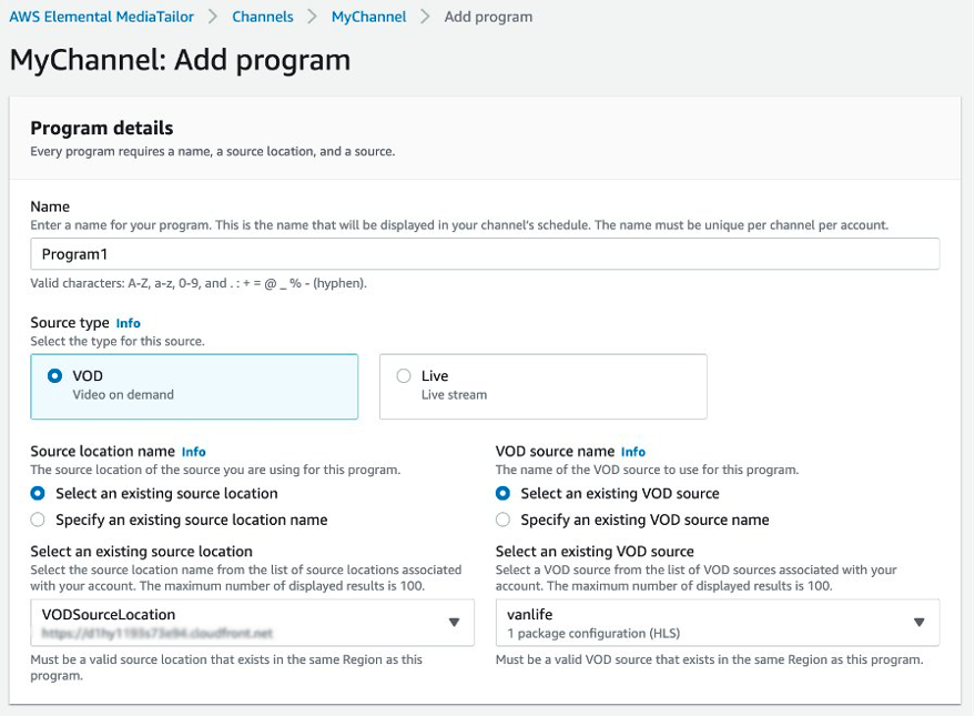Open MyChannel breadcrumb link

tap(368, 17)
